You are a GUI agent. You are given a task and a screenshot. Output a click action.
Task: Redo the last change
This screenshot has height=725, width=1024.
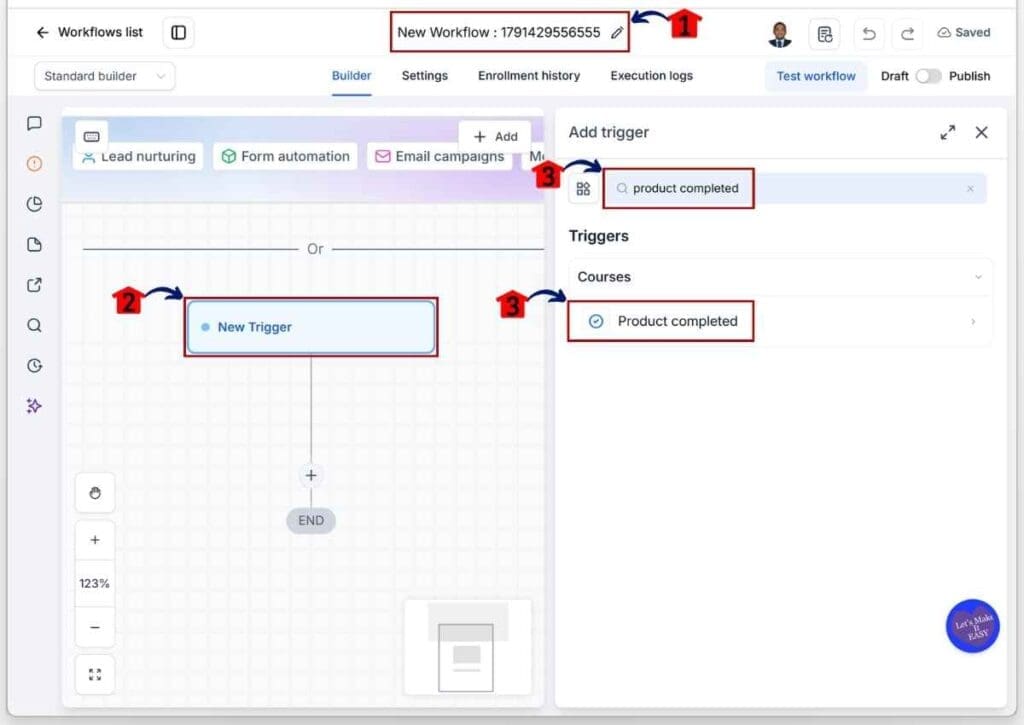907,33
